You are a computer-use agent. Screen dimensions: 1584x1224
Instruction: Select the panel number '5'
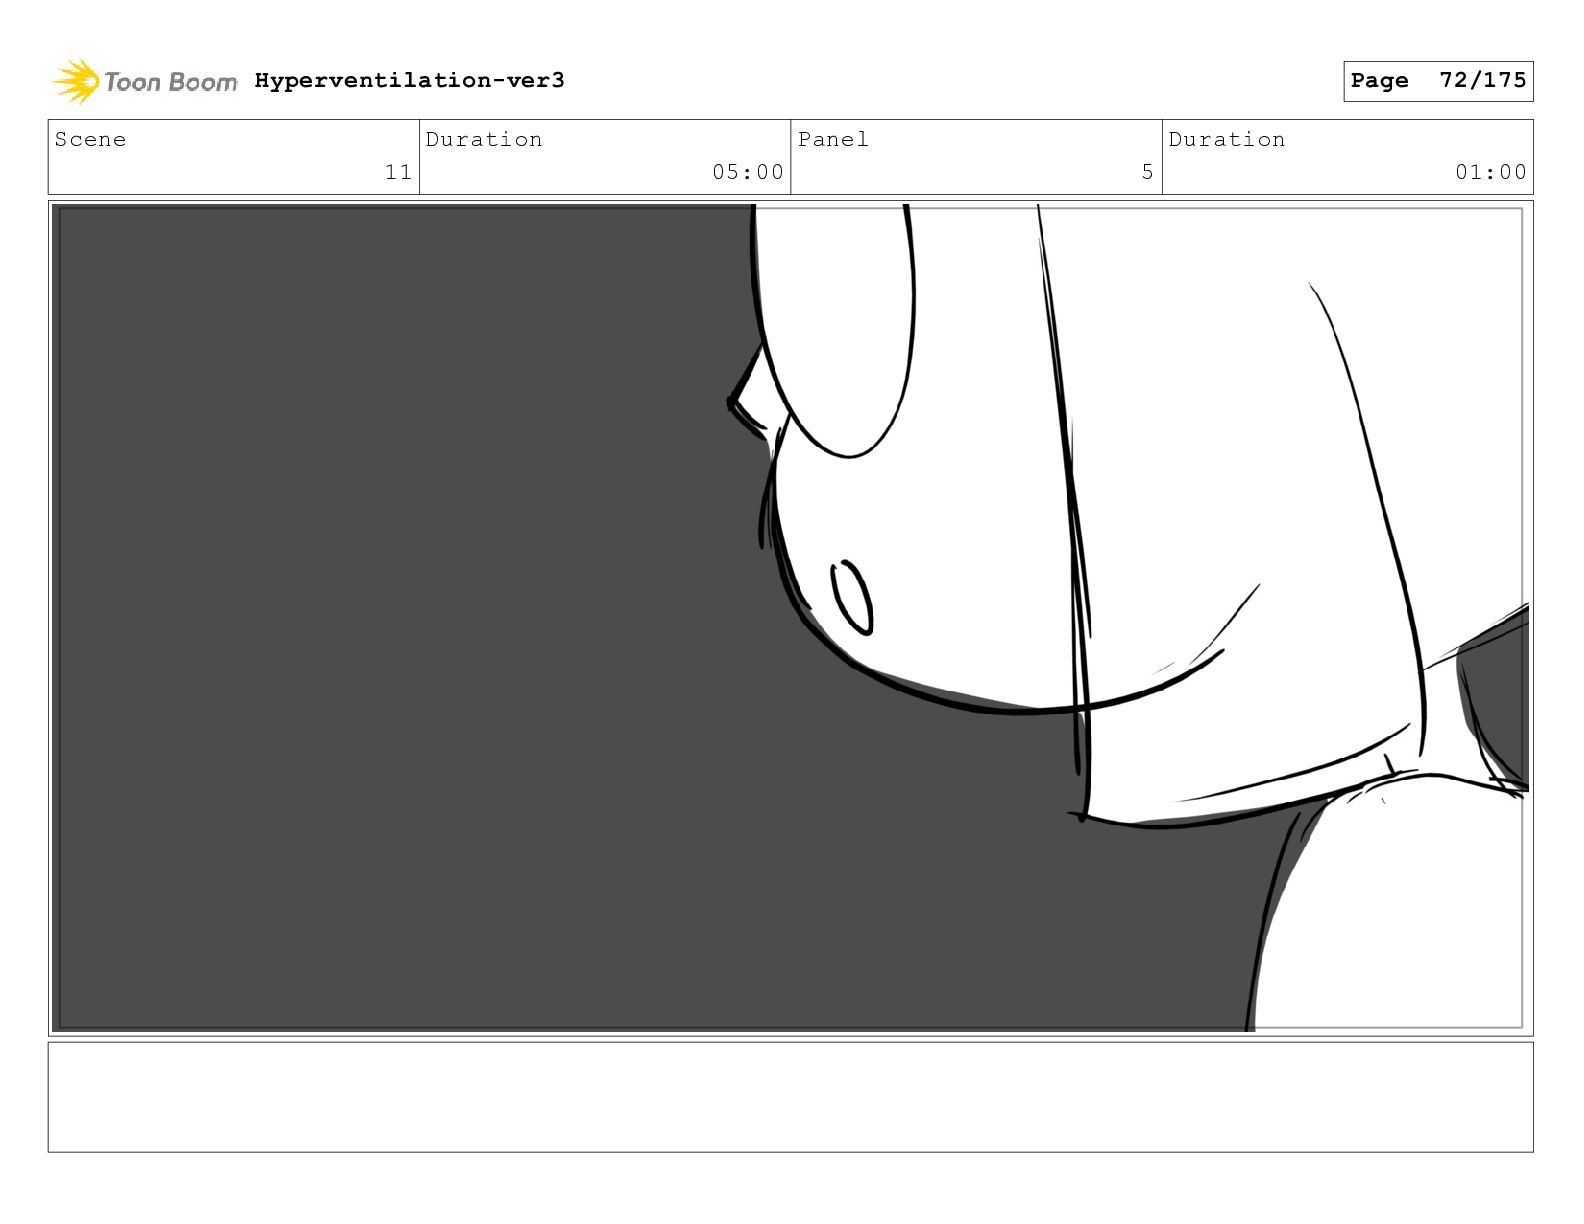click(x=1147, y=172)
